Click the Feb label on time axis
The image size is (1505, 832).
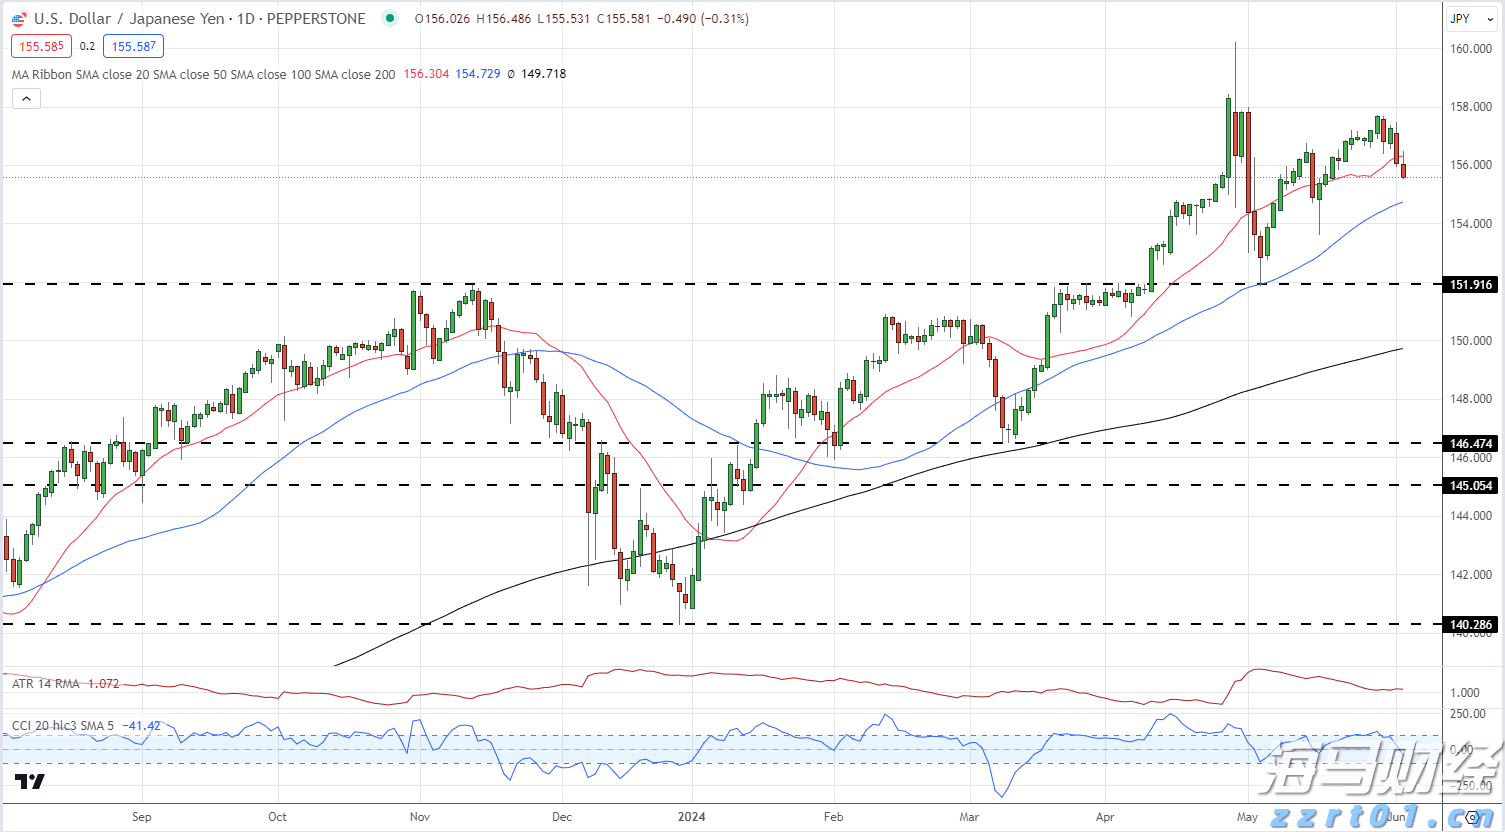click(833, 817)
